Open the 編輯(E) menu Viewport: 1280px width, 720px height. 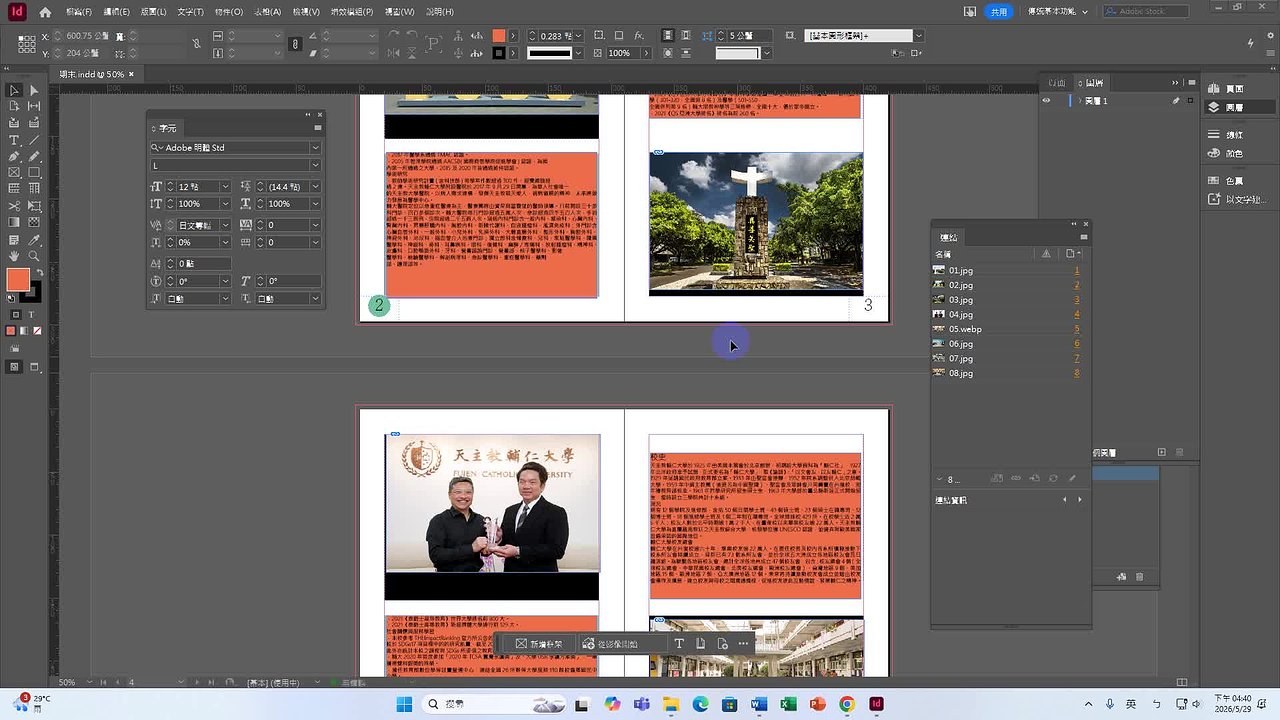click(116, 12)
